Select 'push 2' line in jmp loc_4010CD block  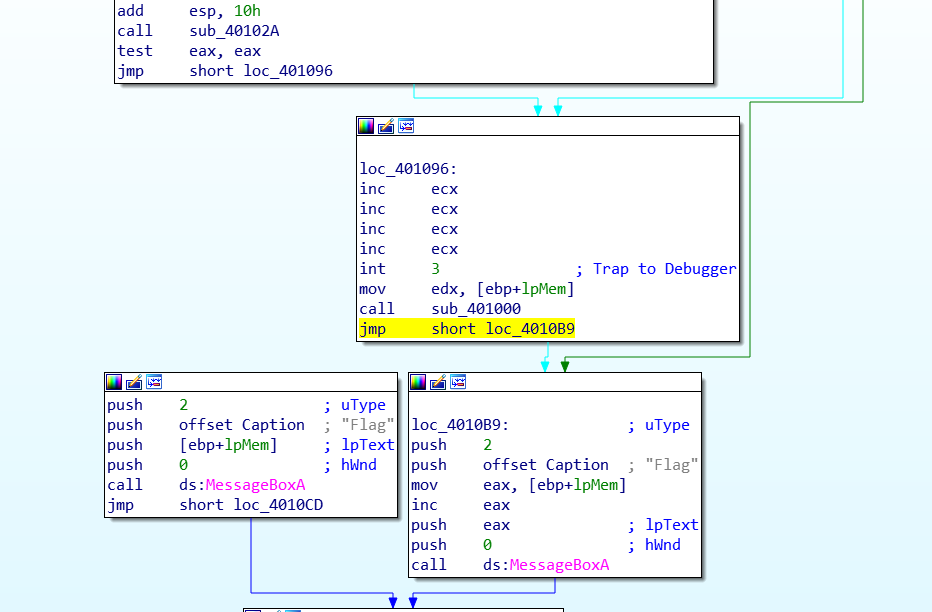pyautogui.click(x=147, y=405)
